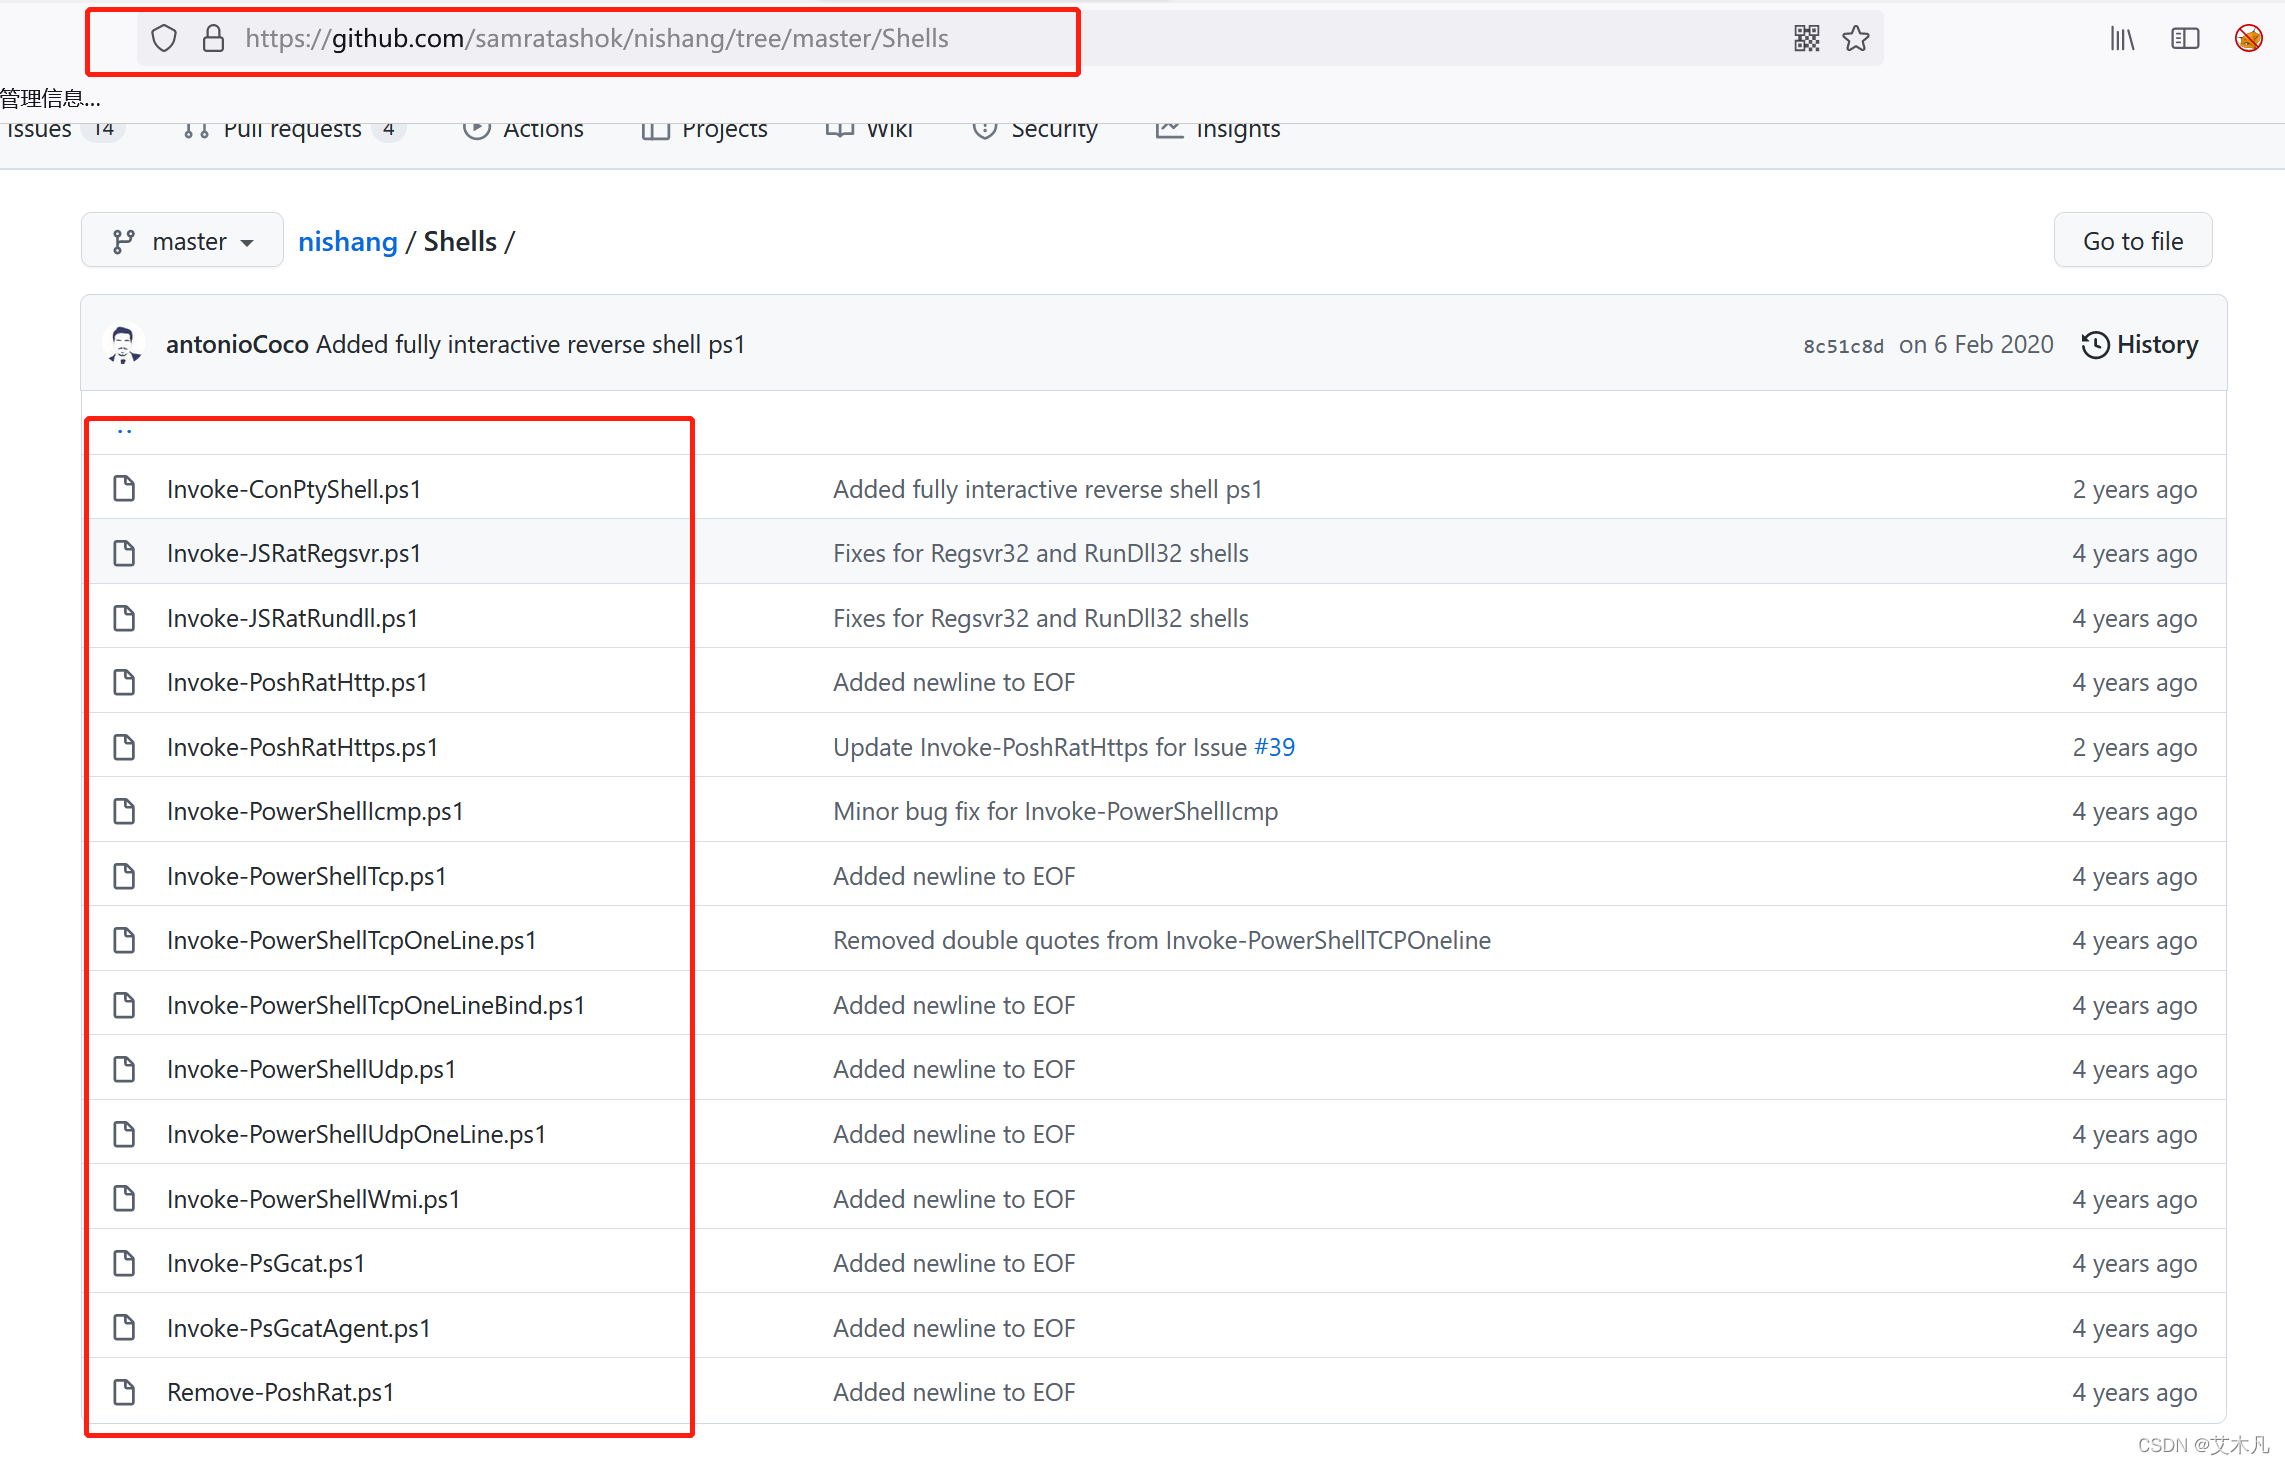Navigate to the nishang breadcrumb link
The width and height of the screenshot is (2285, 1465).
(348, 241)
